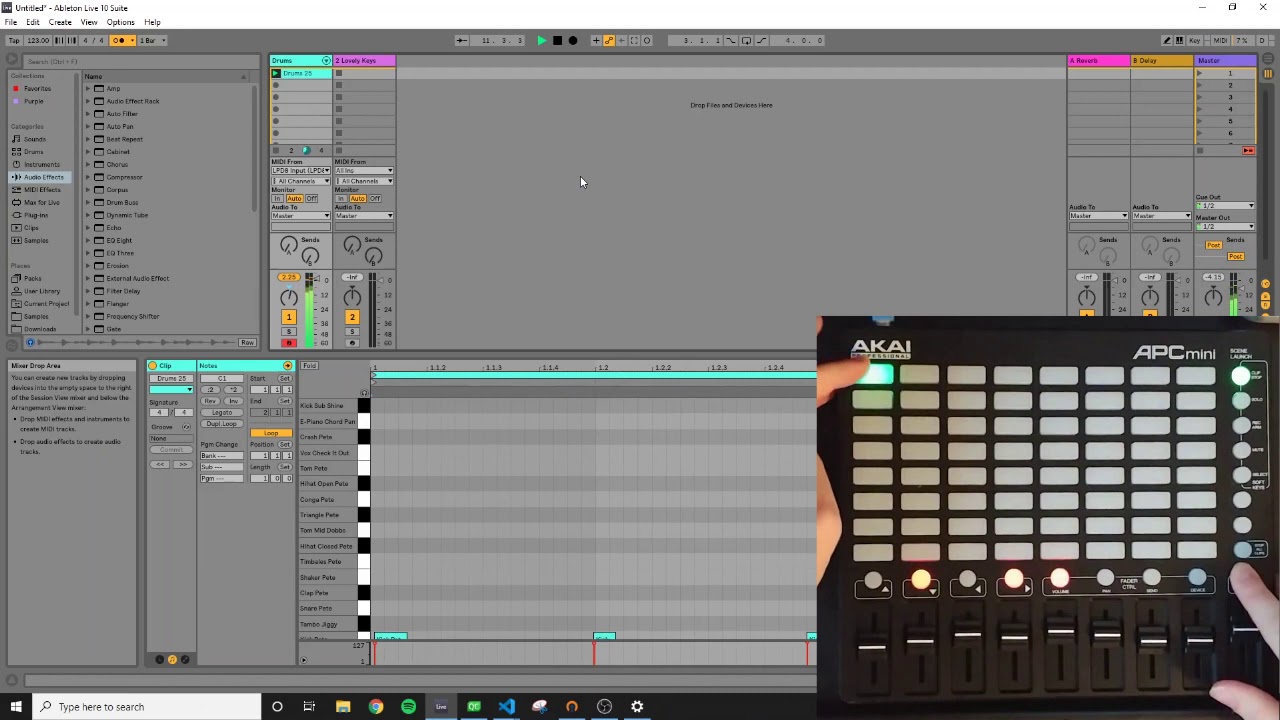Select Instruments category in browser
This screenshot has width=1280, height=720.
[41, 164]
